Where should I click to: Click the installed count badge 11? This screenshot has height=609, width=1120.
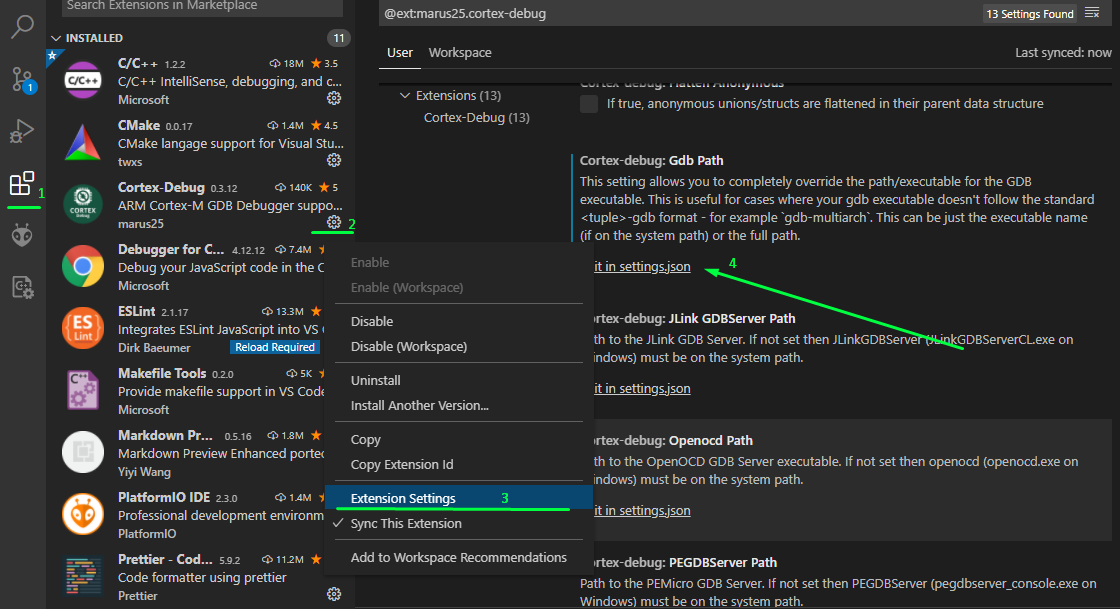(x=339, y=38)
